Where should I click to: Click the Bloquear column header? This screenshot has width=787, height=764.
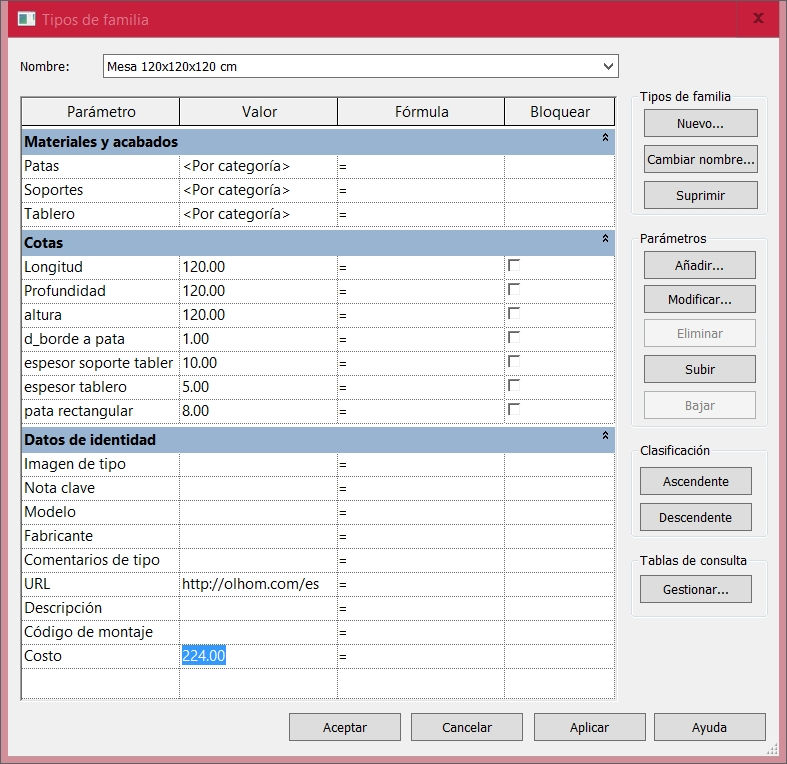click(x=560, y=111)
